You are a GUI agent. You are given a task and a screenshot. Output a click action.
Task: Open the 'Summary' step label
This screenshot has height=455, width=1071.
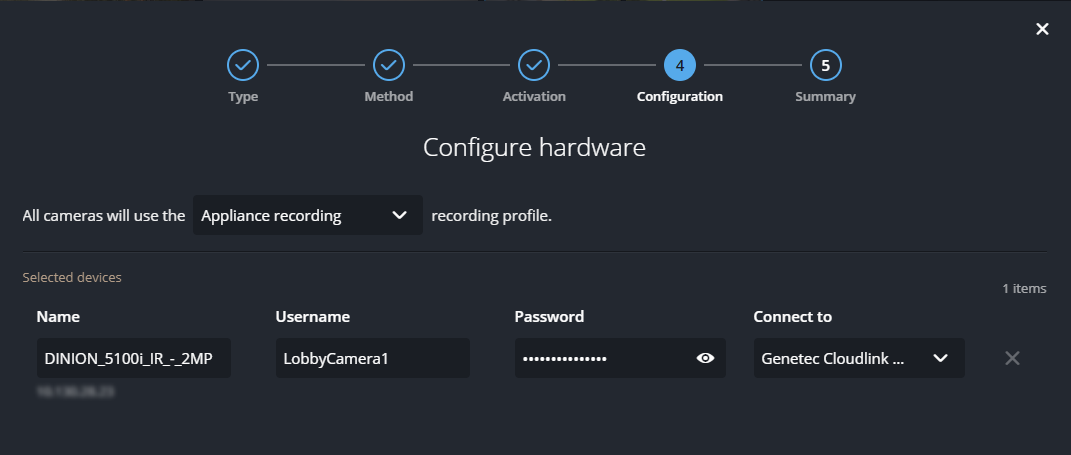click(x=825, y=97)
